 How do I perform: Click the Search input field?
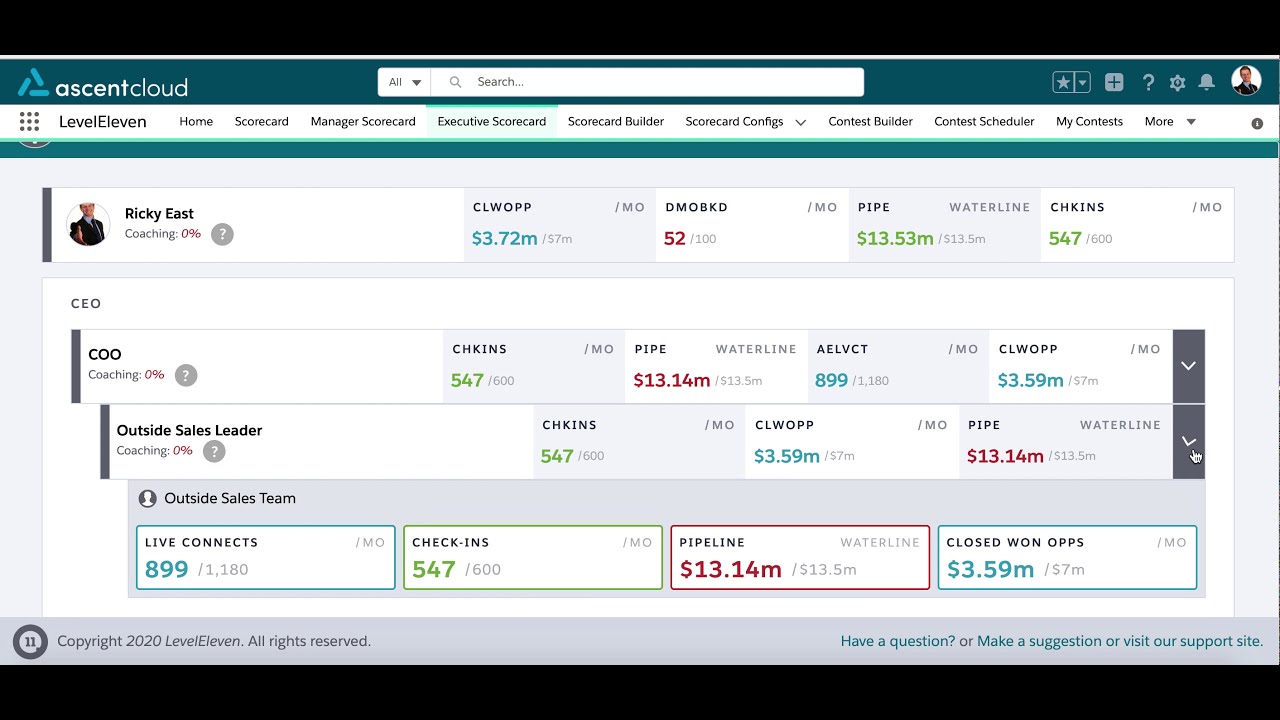647,82
